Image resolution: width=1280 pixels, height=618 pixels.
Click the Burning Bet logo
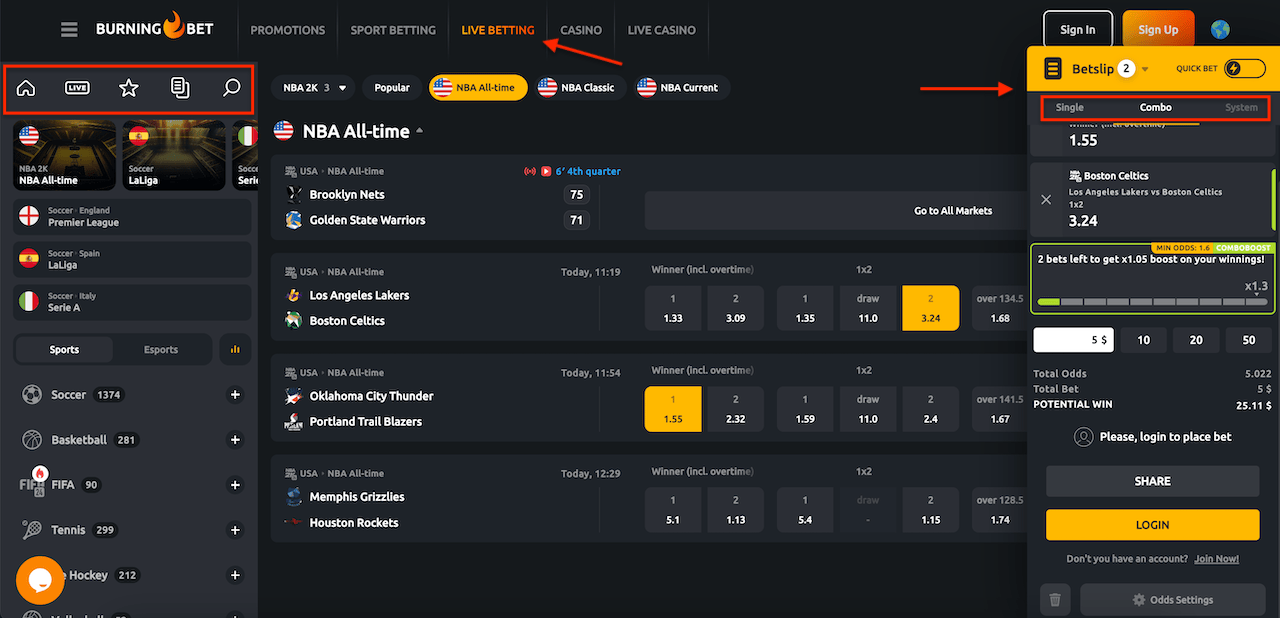(x=154, y=27)
